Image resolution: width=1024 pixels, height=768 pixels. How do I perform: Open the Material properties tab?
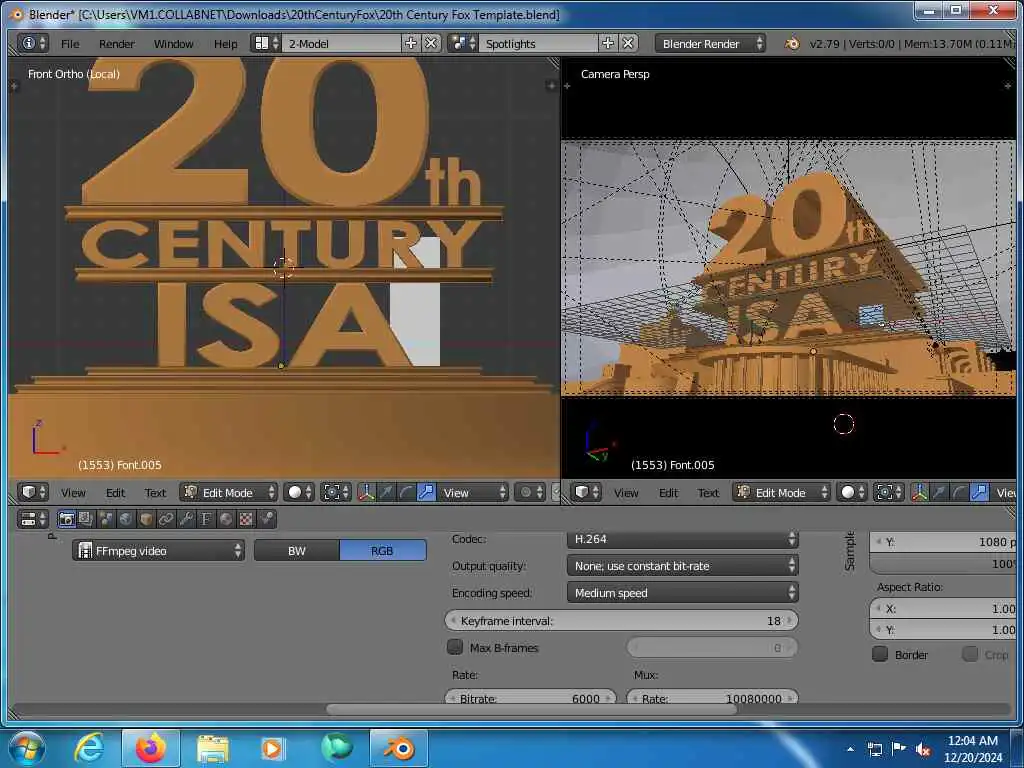226,519
